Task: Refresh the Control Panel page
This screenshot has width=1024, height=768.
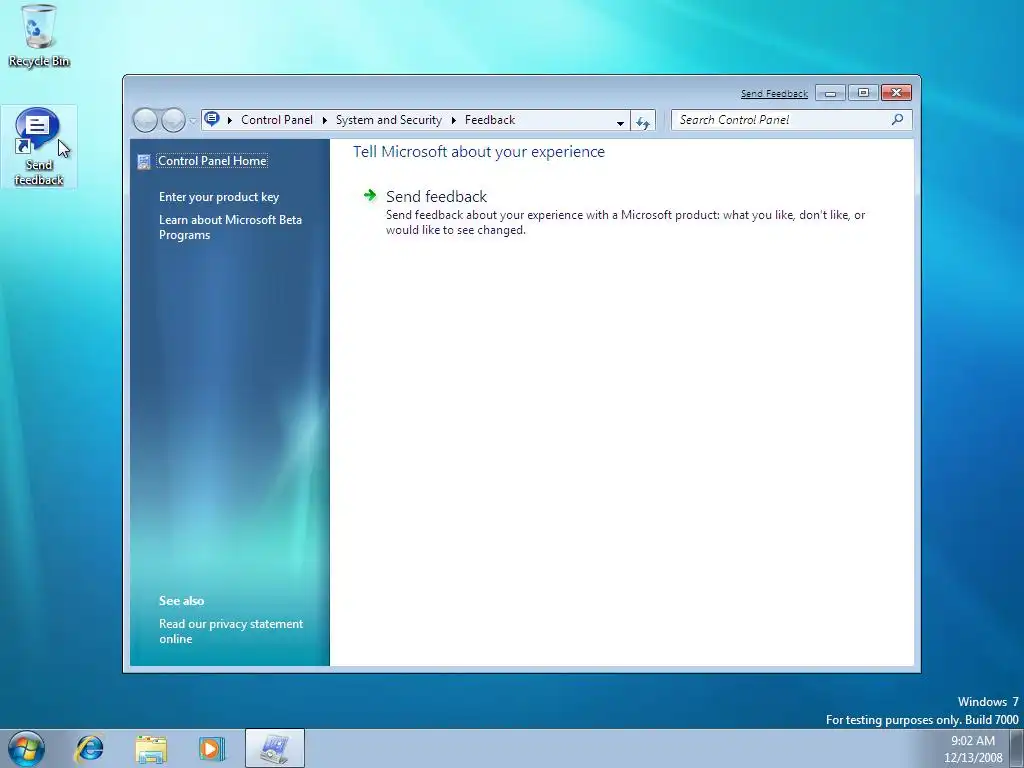Action: click(643, 121)
